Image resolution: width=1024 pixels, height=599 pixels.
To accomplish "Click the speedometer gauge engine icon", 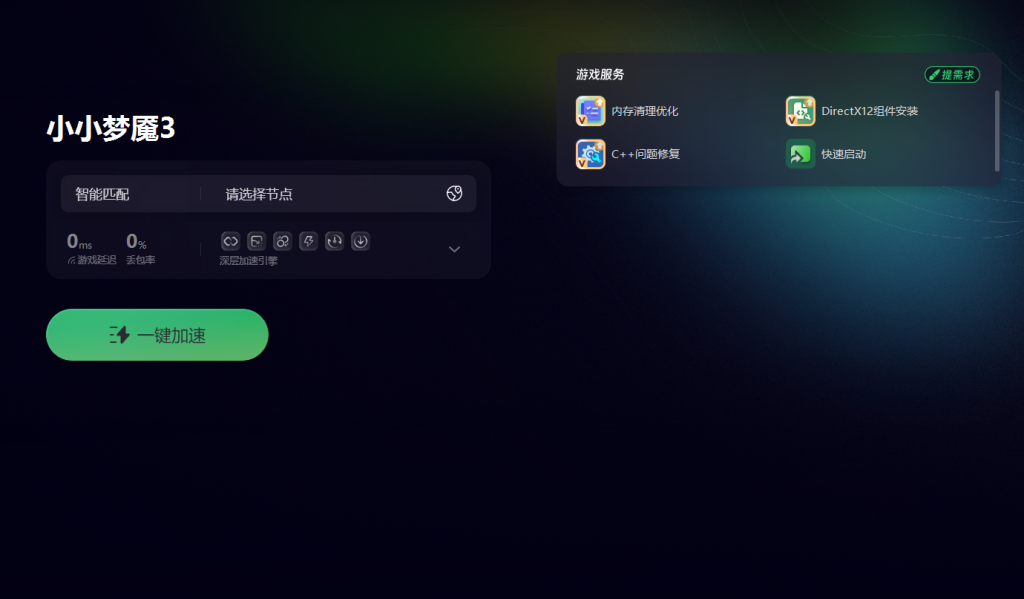I will point(334,242).
